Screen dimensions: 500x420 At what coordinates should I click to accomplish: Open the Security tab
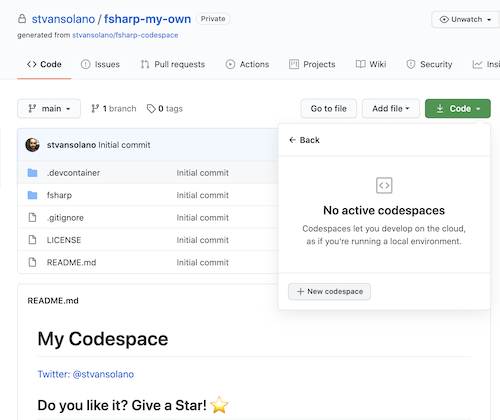(429, 64)
